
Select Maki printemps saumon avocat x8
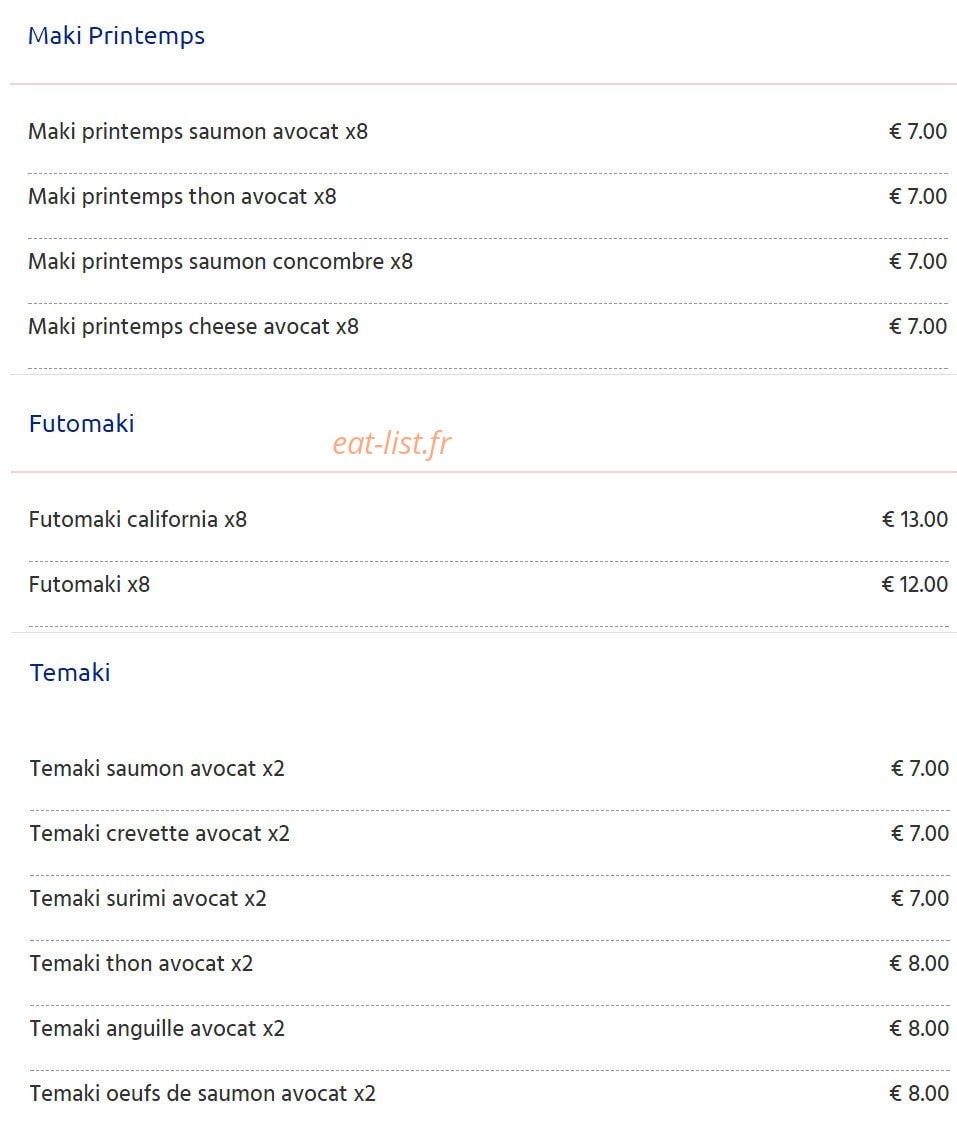(x=198, y=132)
